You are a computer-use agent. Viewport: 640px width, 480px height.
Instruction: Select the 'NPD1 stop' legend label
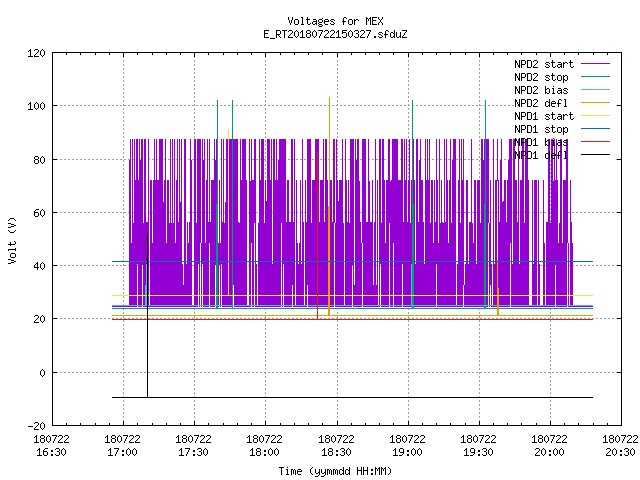pyautogui.click(x=541, y=129)
